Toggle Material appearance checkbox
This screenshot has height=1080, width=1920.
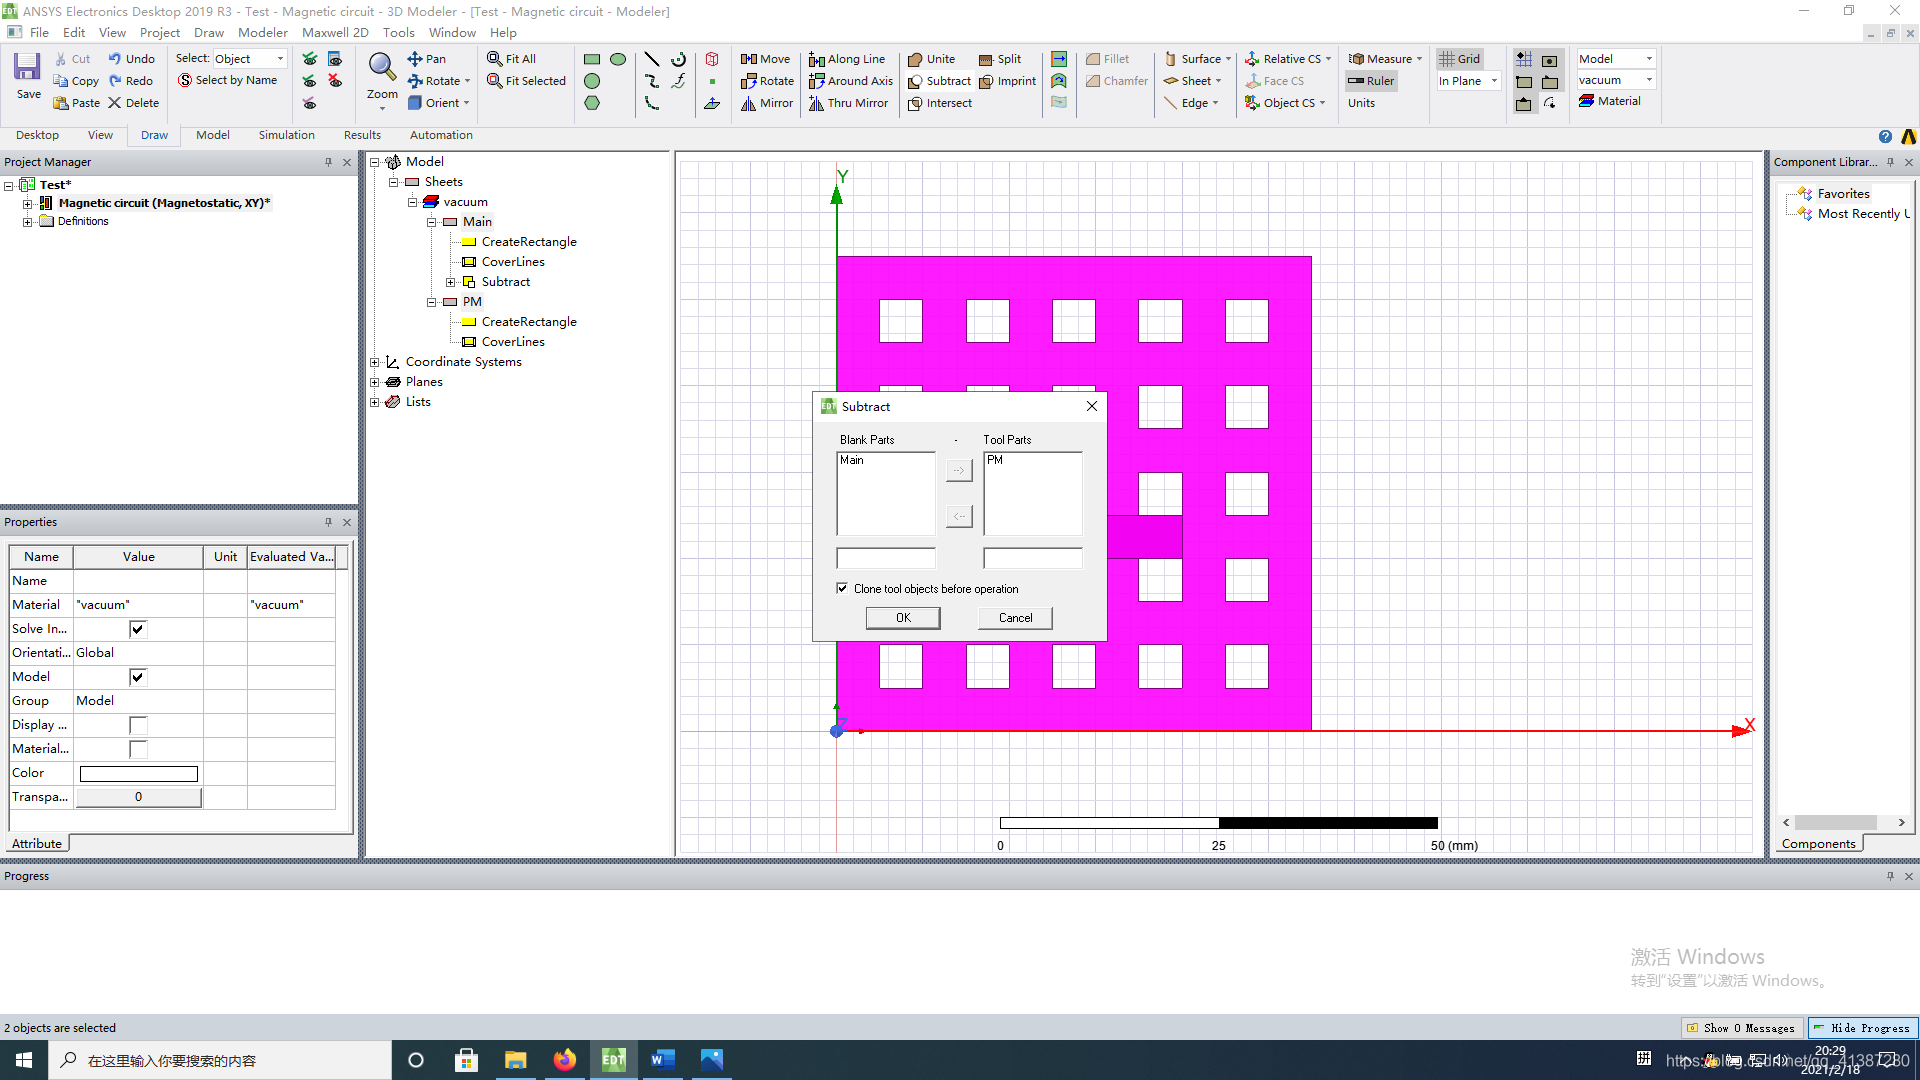(x=138, y=749)
